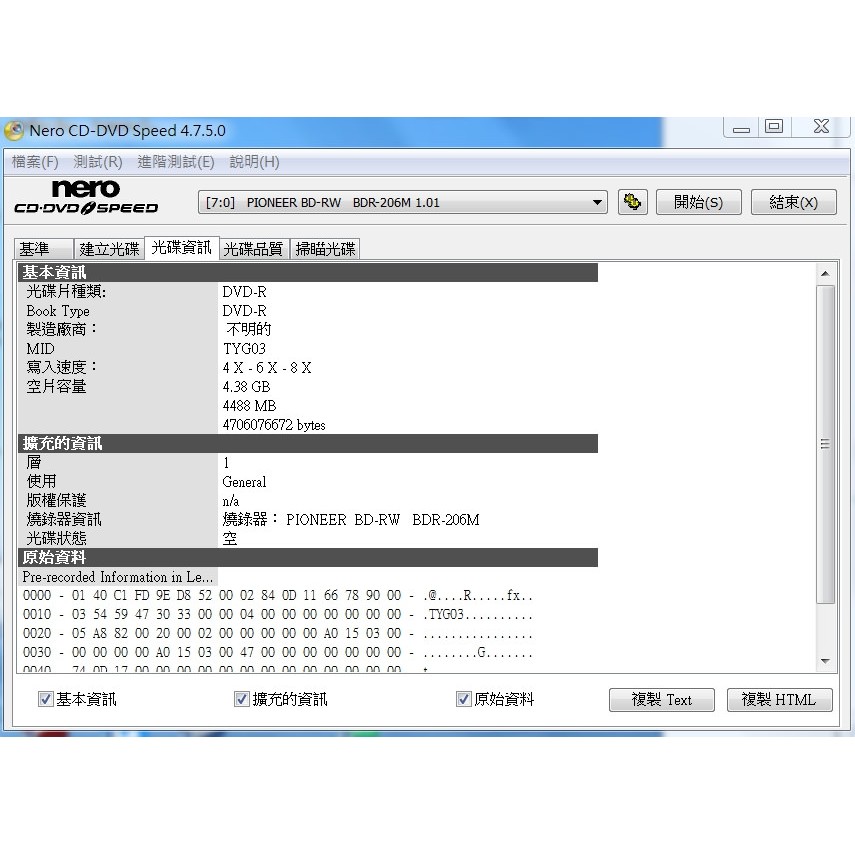Switch to the 光碟品質 tab
The image size is (855, 855).
(x=254, y=249)
